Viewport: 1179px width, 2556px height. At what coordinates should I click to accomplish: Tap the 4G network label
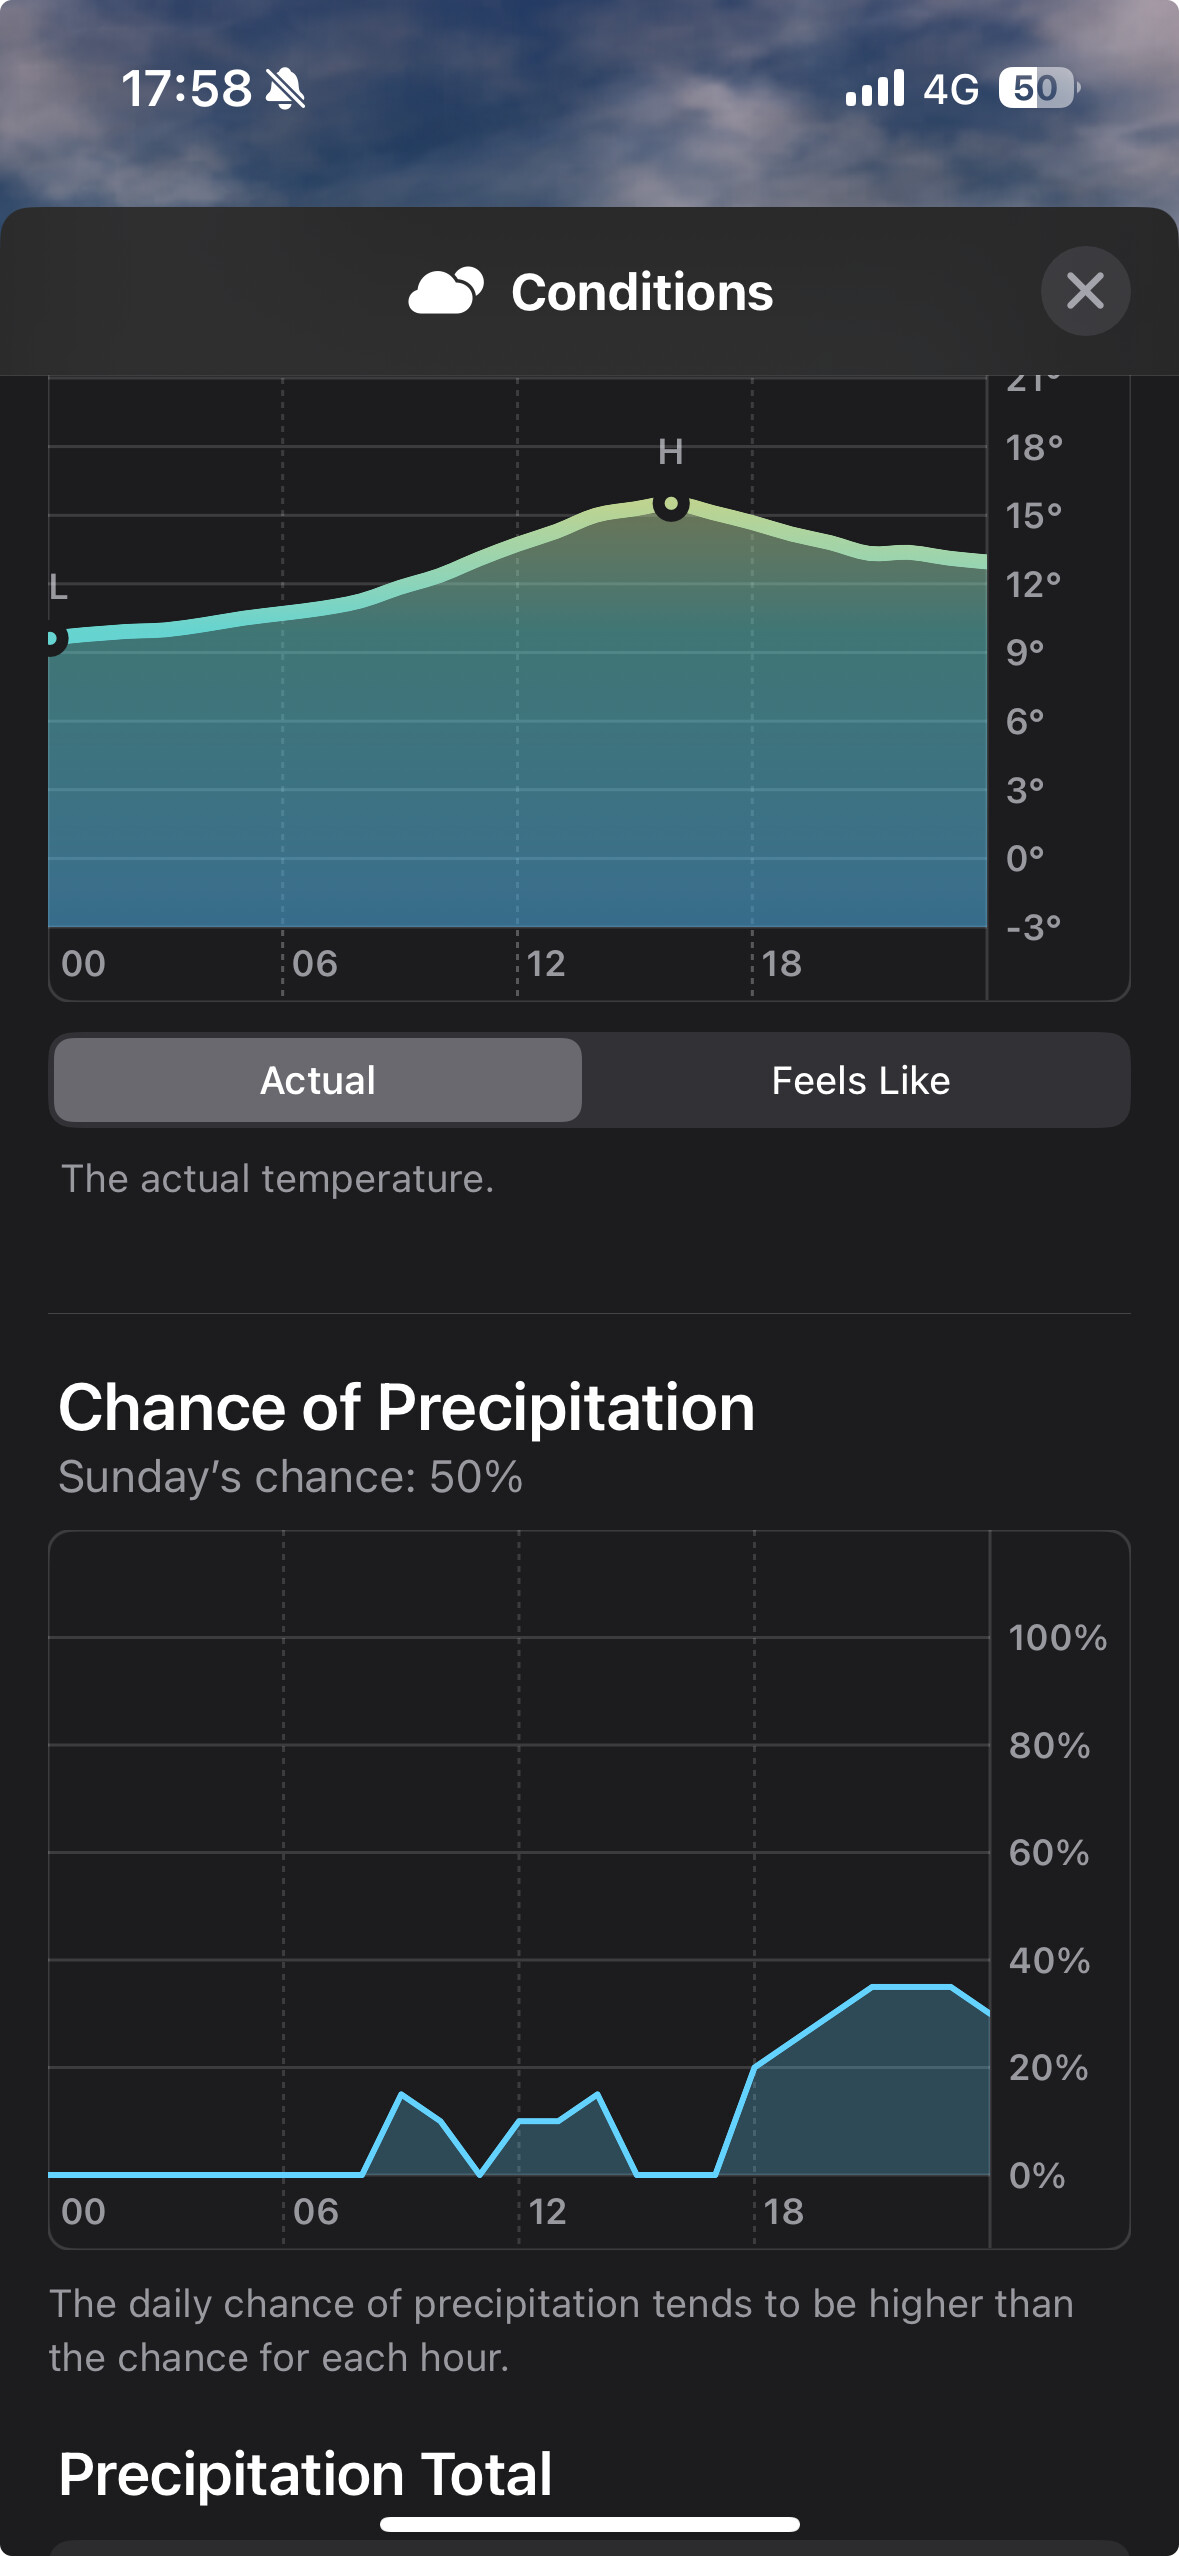[951, 89]
